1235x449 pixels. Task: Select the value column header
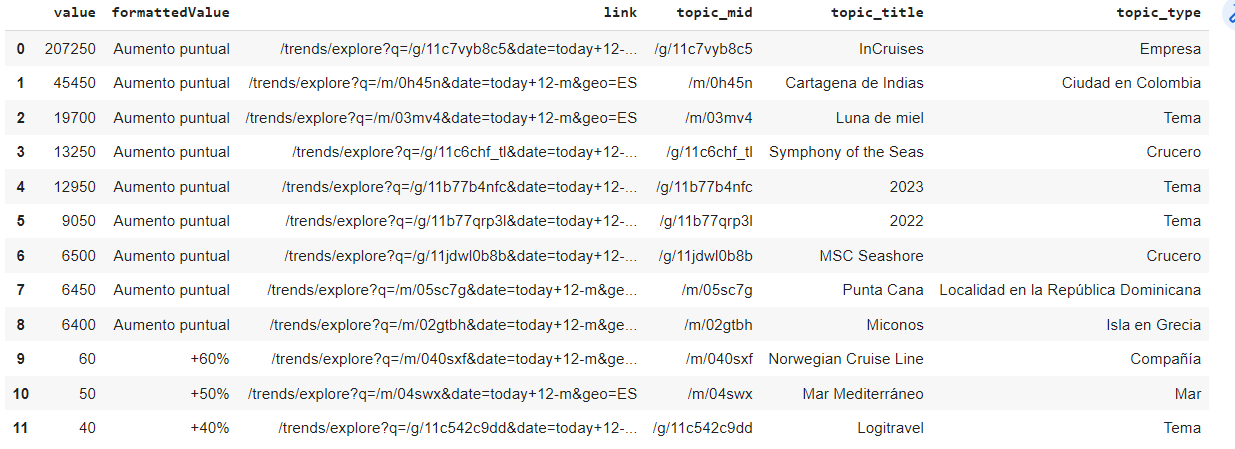[x=76, y=13]
